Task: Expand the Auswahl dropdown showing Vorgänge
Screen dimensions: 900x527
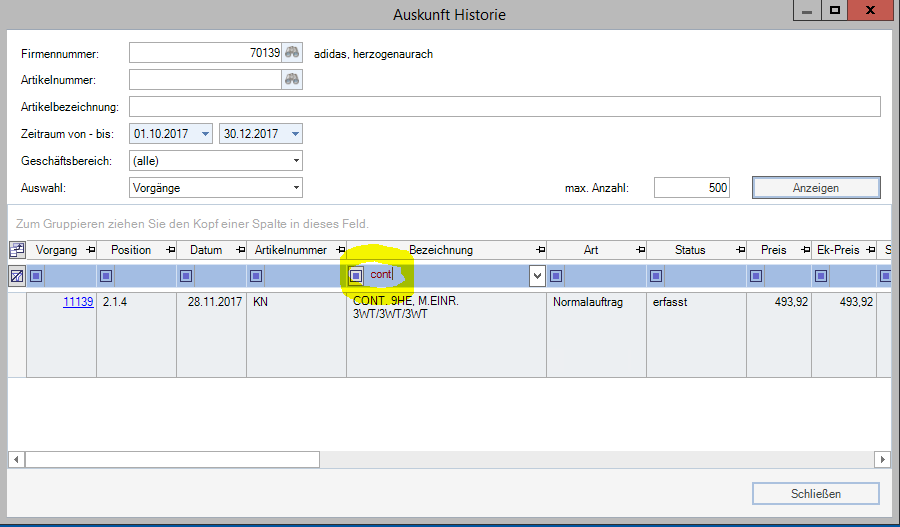Action: point(296,188)
